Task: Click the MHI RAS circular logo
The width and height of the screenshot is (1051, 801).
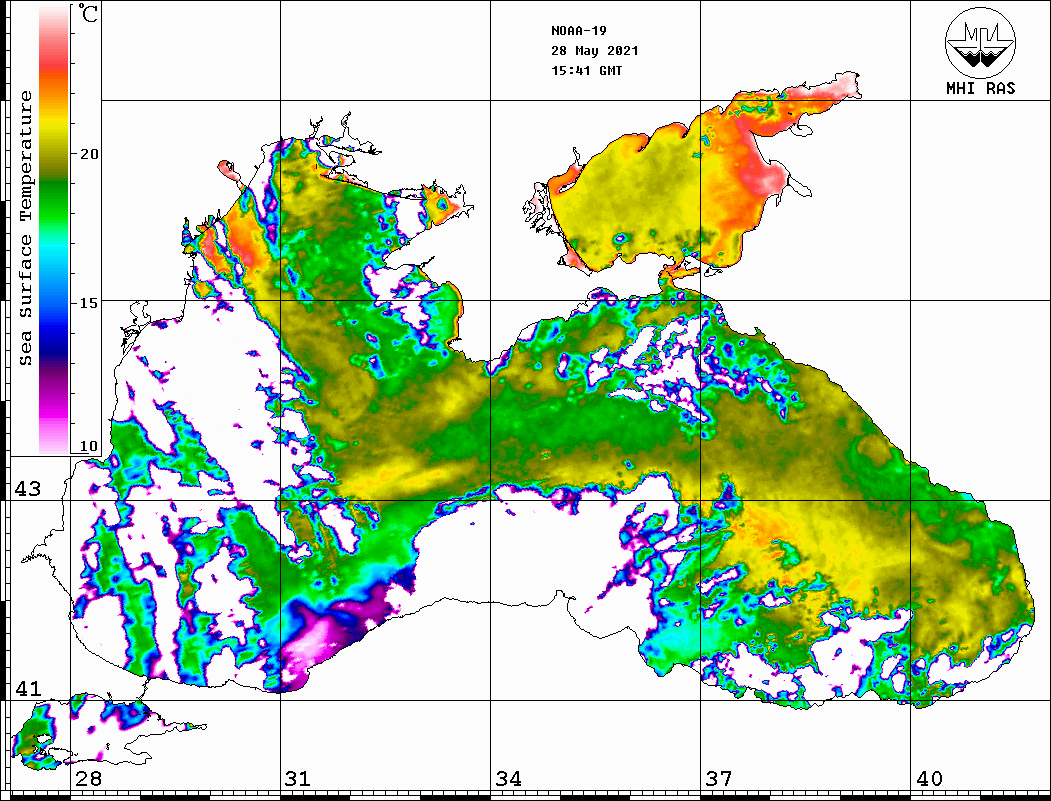Action: (x=980, y=42)
